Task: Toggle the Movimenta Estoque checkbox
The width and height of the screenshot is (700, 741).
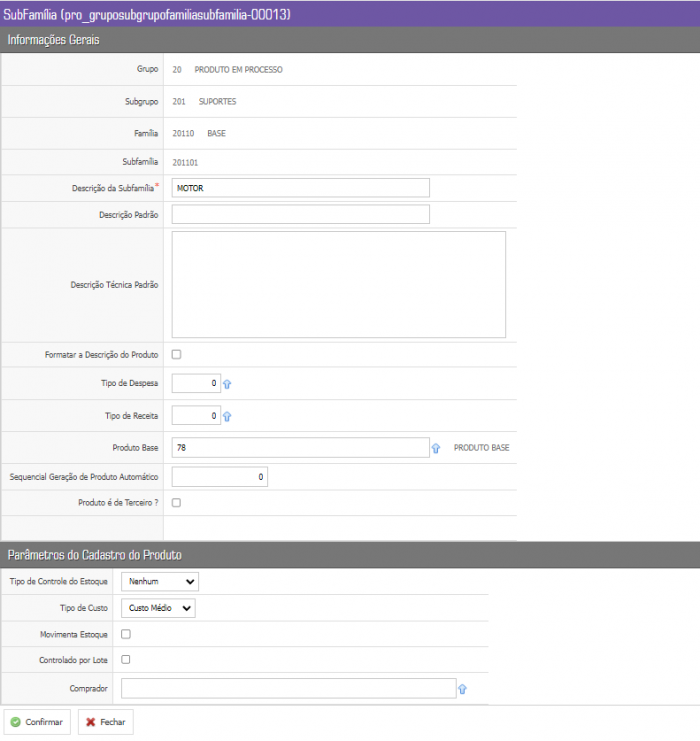Action: (x=126, y=634)
